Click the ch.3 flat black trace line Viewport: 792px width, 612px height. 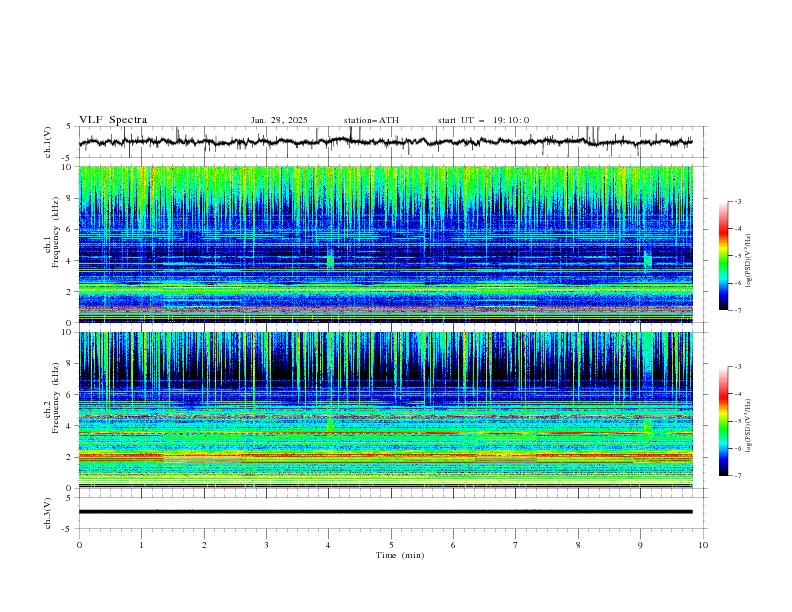click(x=385, y=512)
